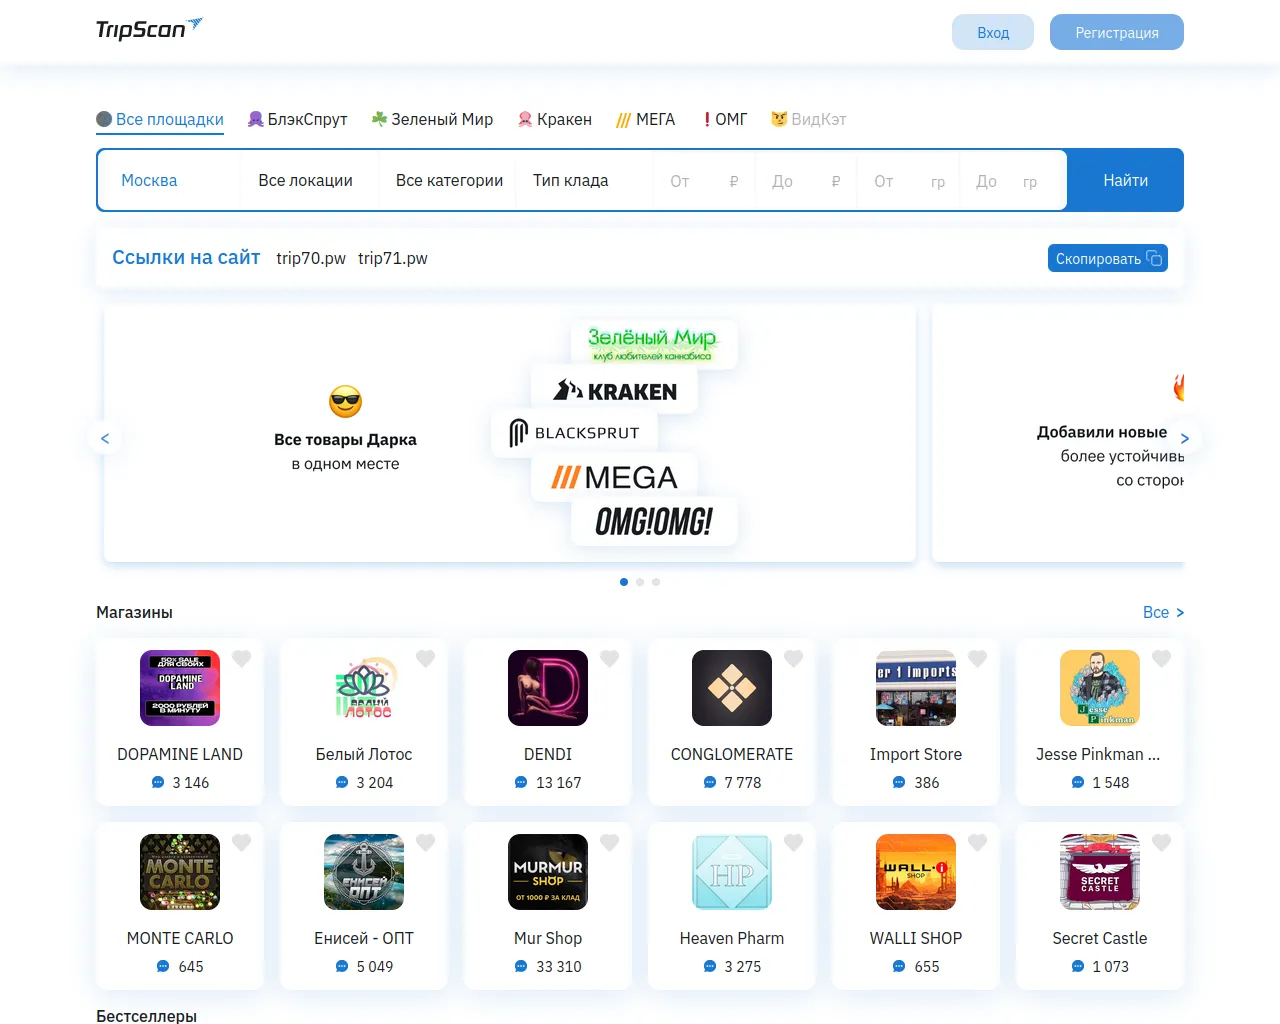Screen dimensions: 1280x1024
Task: Add DENDI to favorites with the heart
Action: [610, 658]
